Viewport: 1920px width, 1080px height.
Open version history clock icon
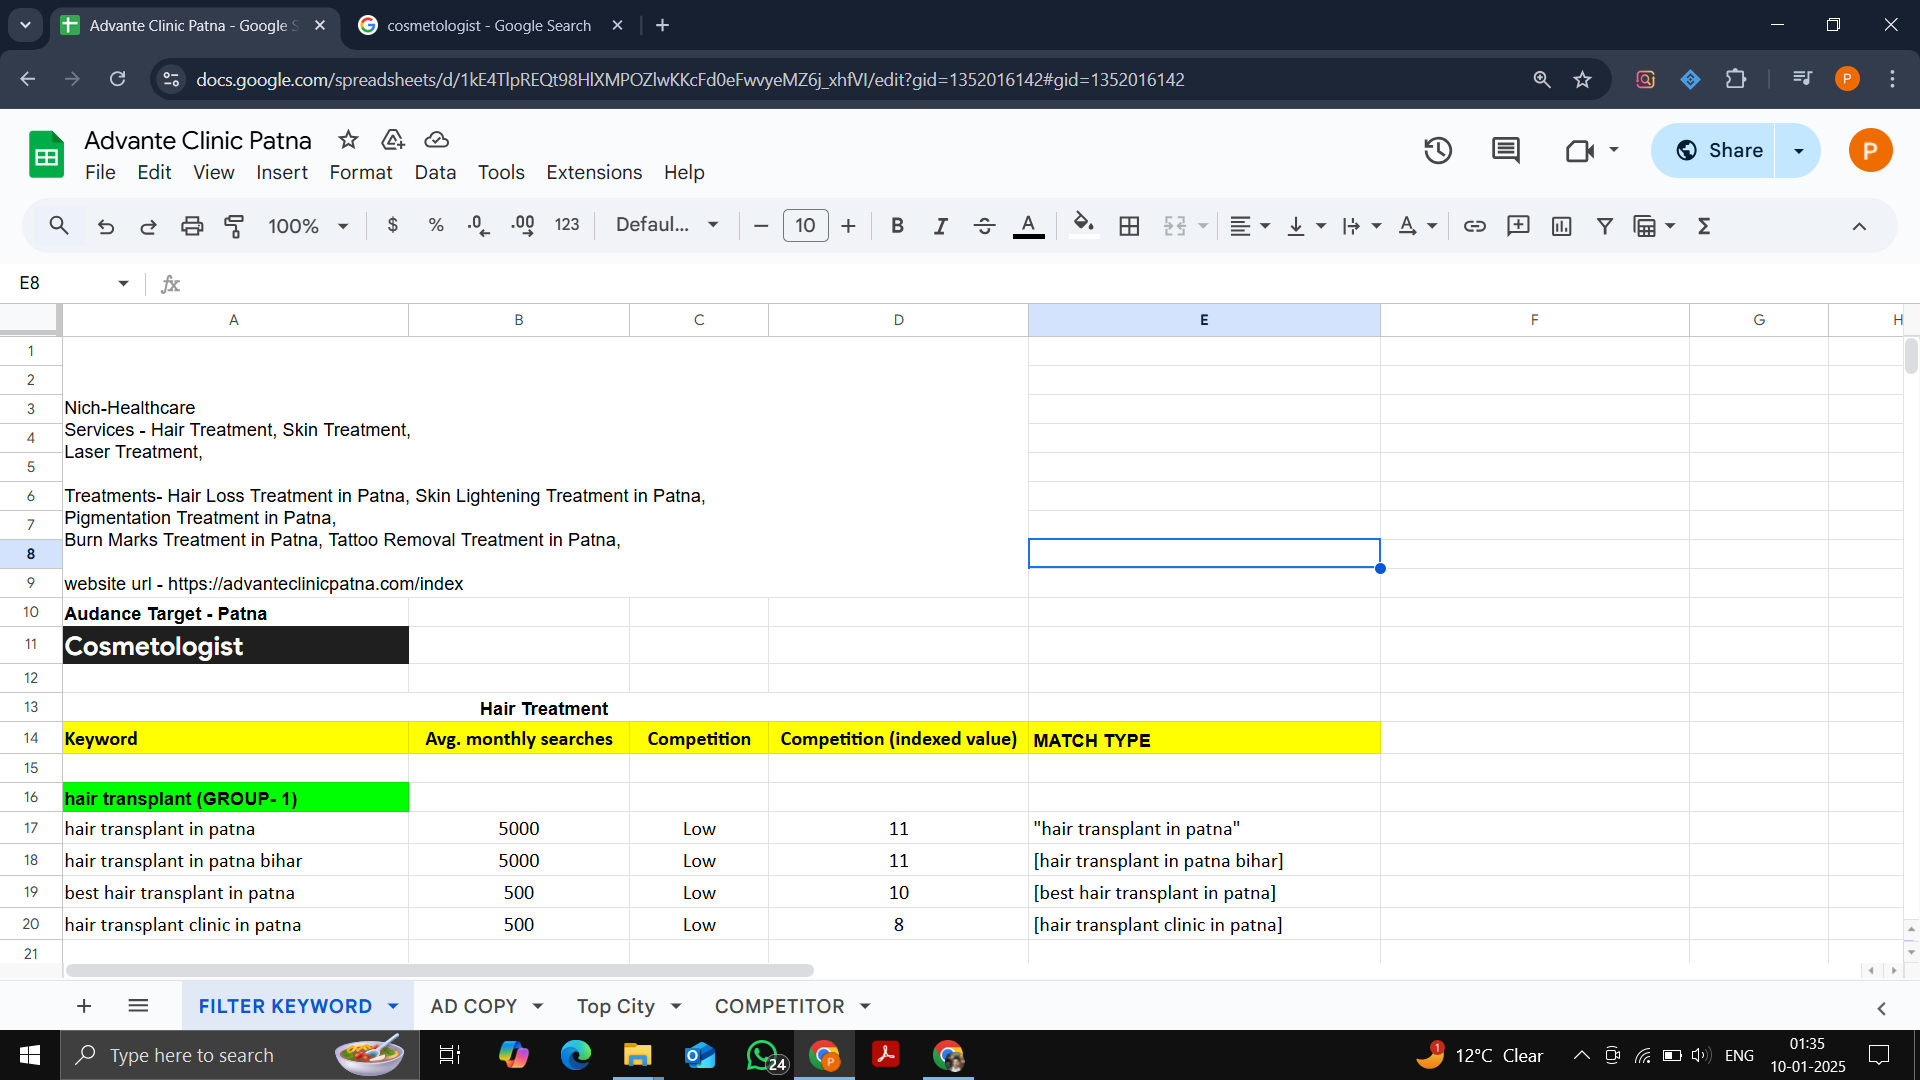(x=1438, y=151)
